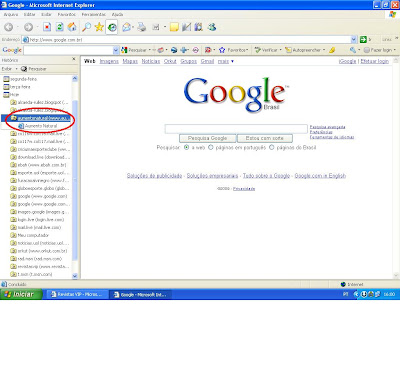Expand the terça-feira history group
The width and height of the screenshot is (400, 374).
pyautogui.click(x=17, y=87)
